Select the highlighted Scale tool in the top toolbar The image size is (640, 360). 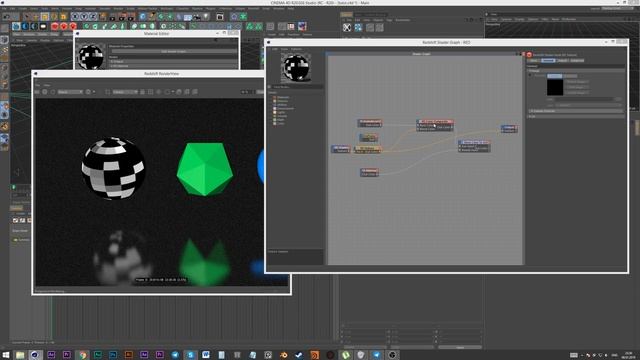point(44,17)
